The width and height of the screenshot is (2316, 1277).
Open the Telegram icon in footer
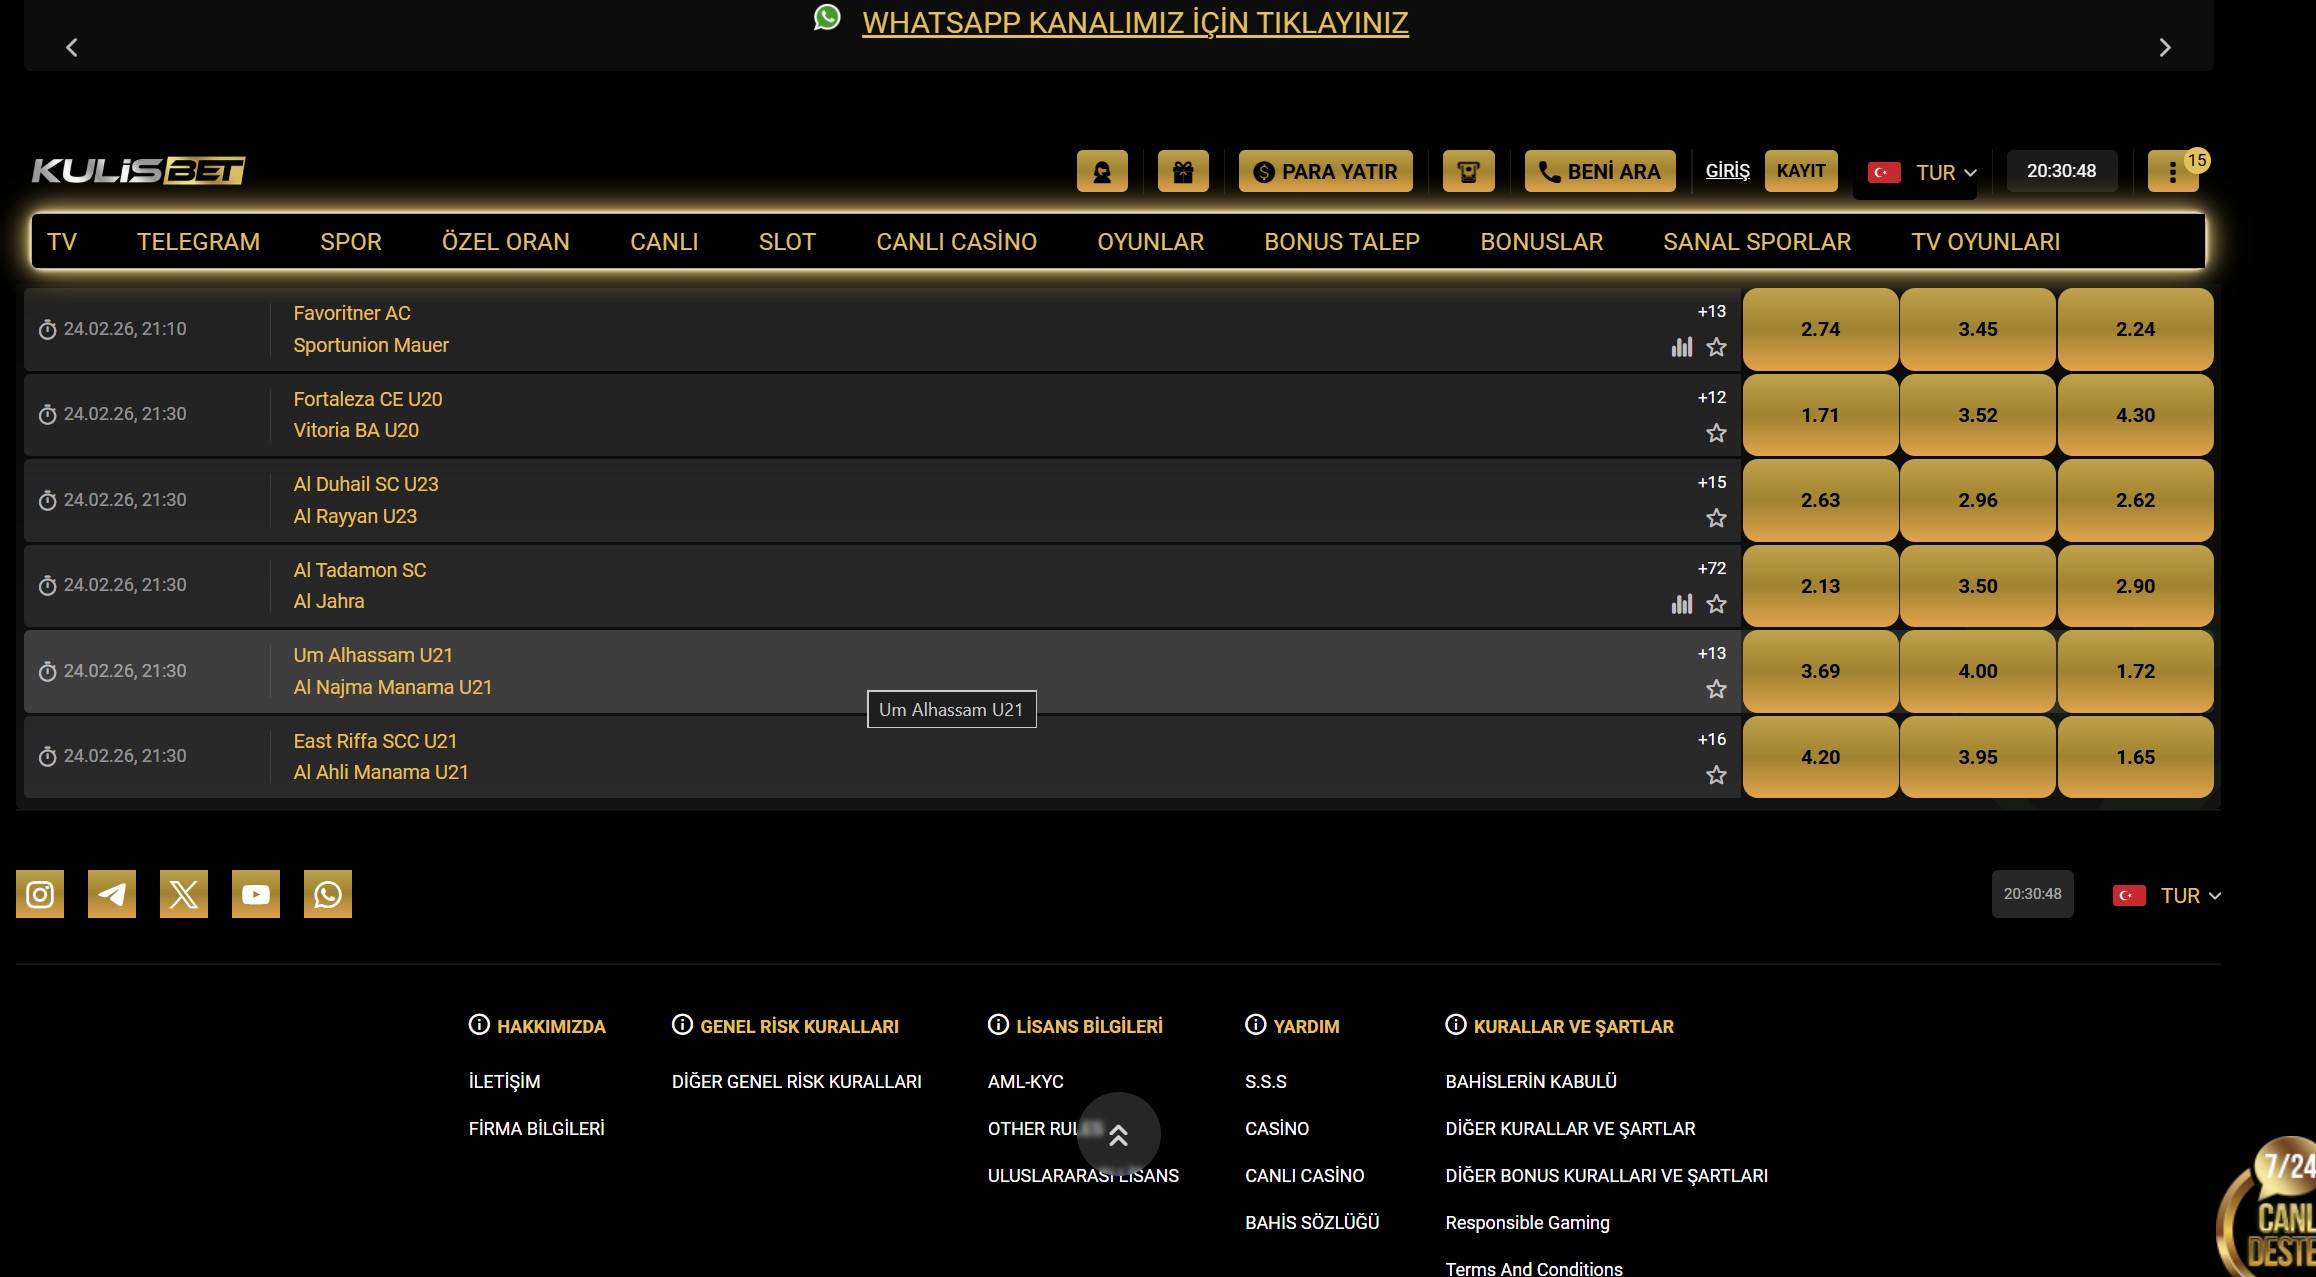(112, 894)
